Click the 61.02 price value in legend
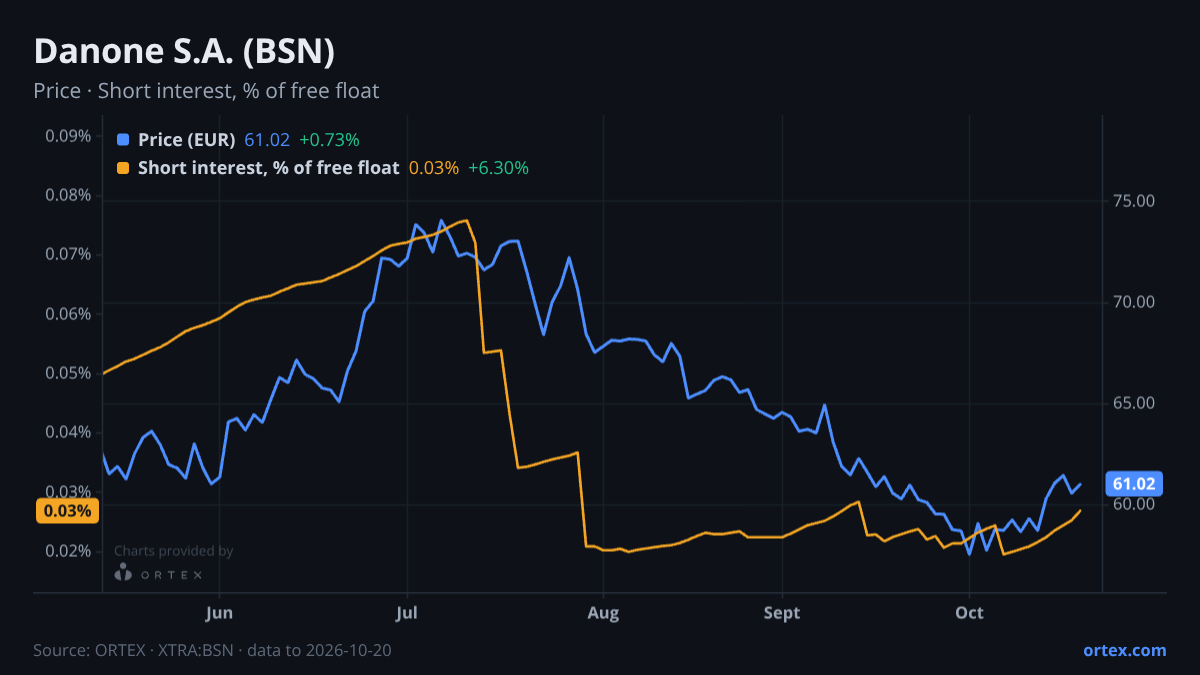 (267, 140)
